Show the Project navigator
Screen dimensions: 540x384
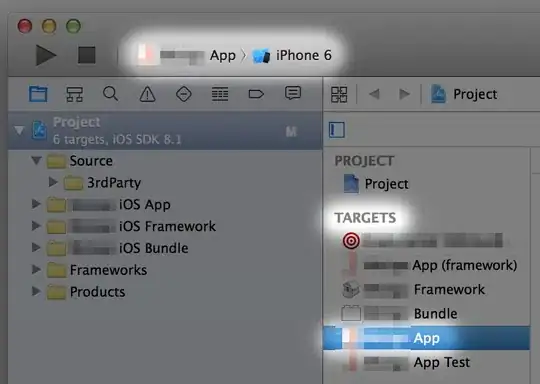click(38, 94)
